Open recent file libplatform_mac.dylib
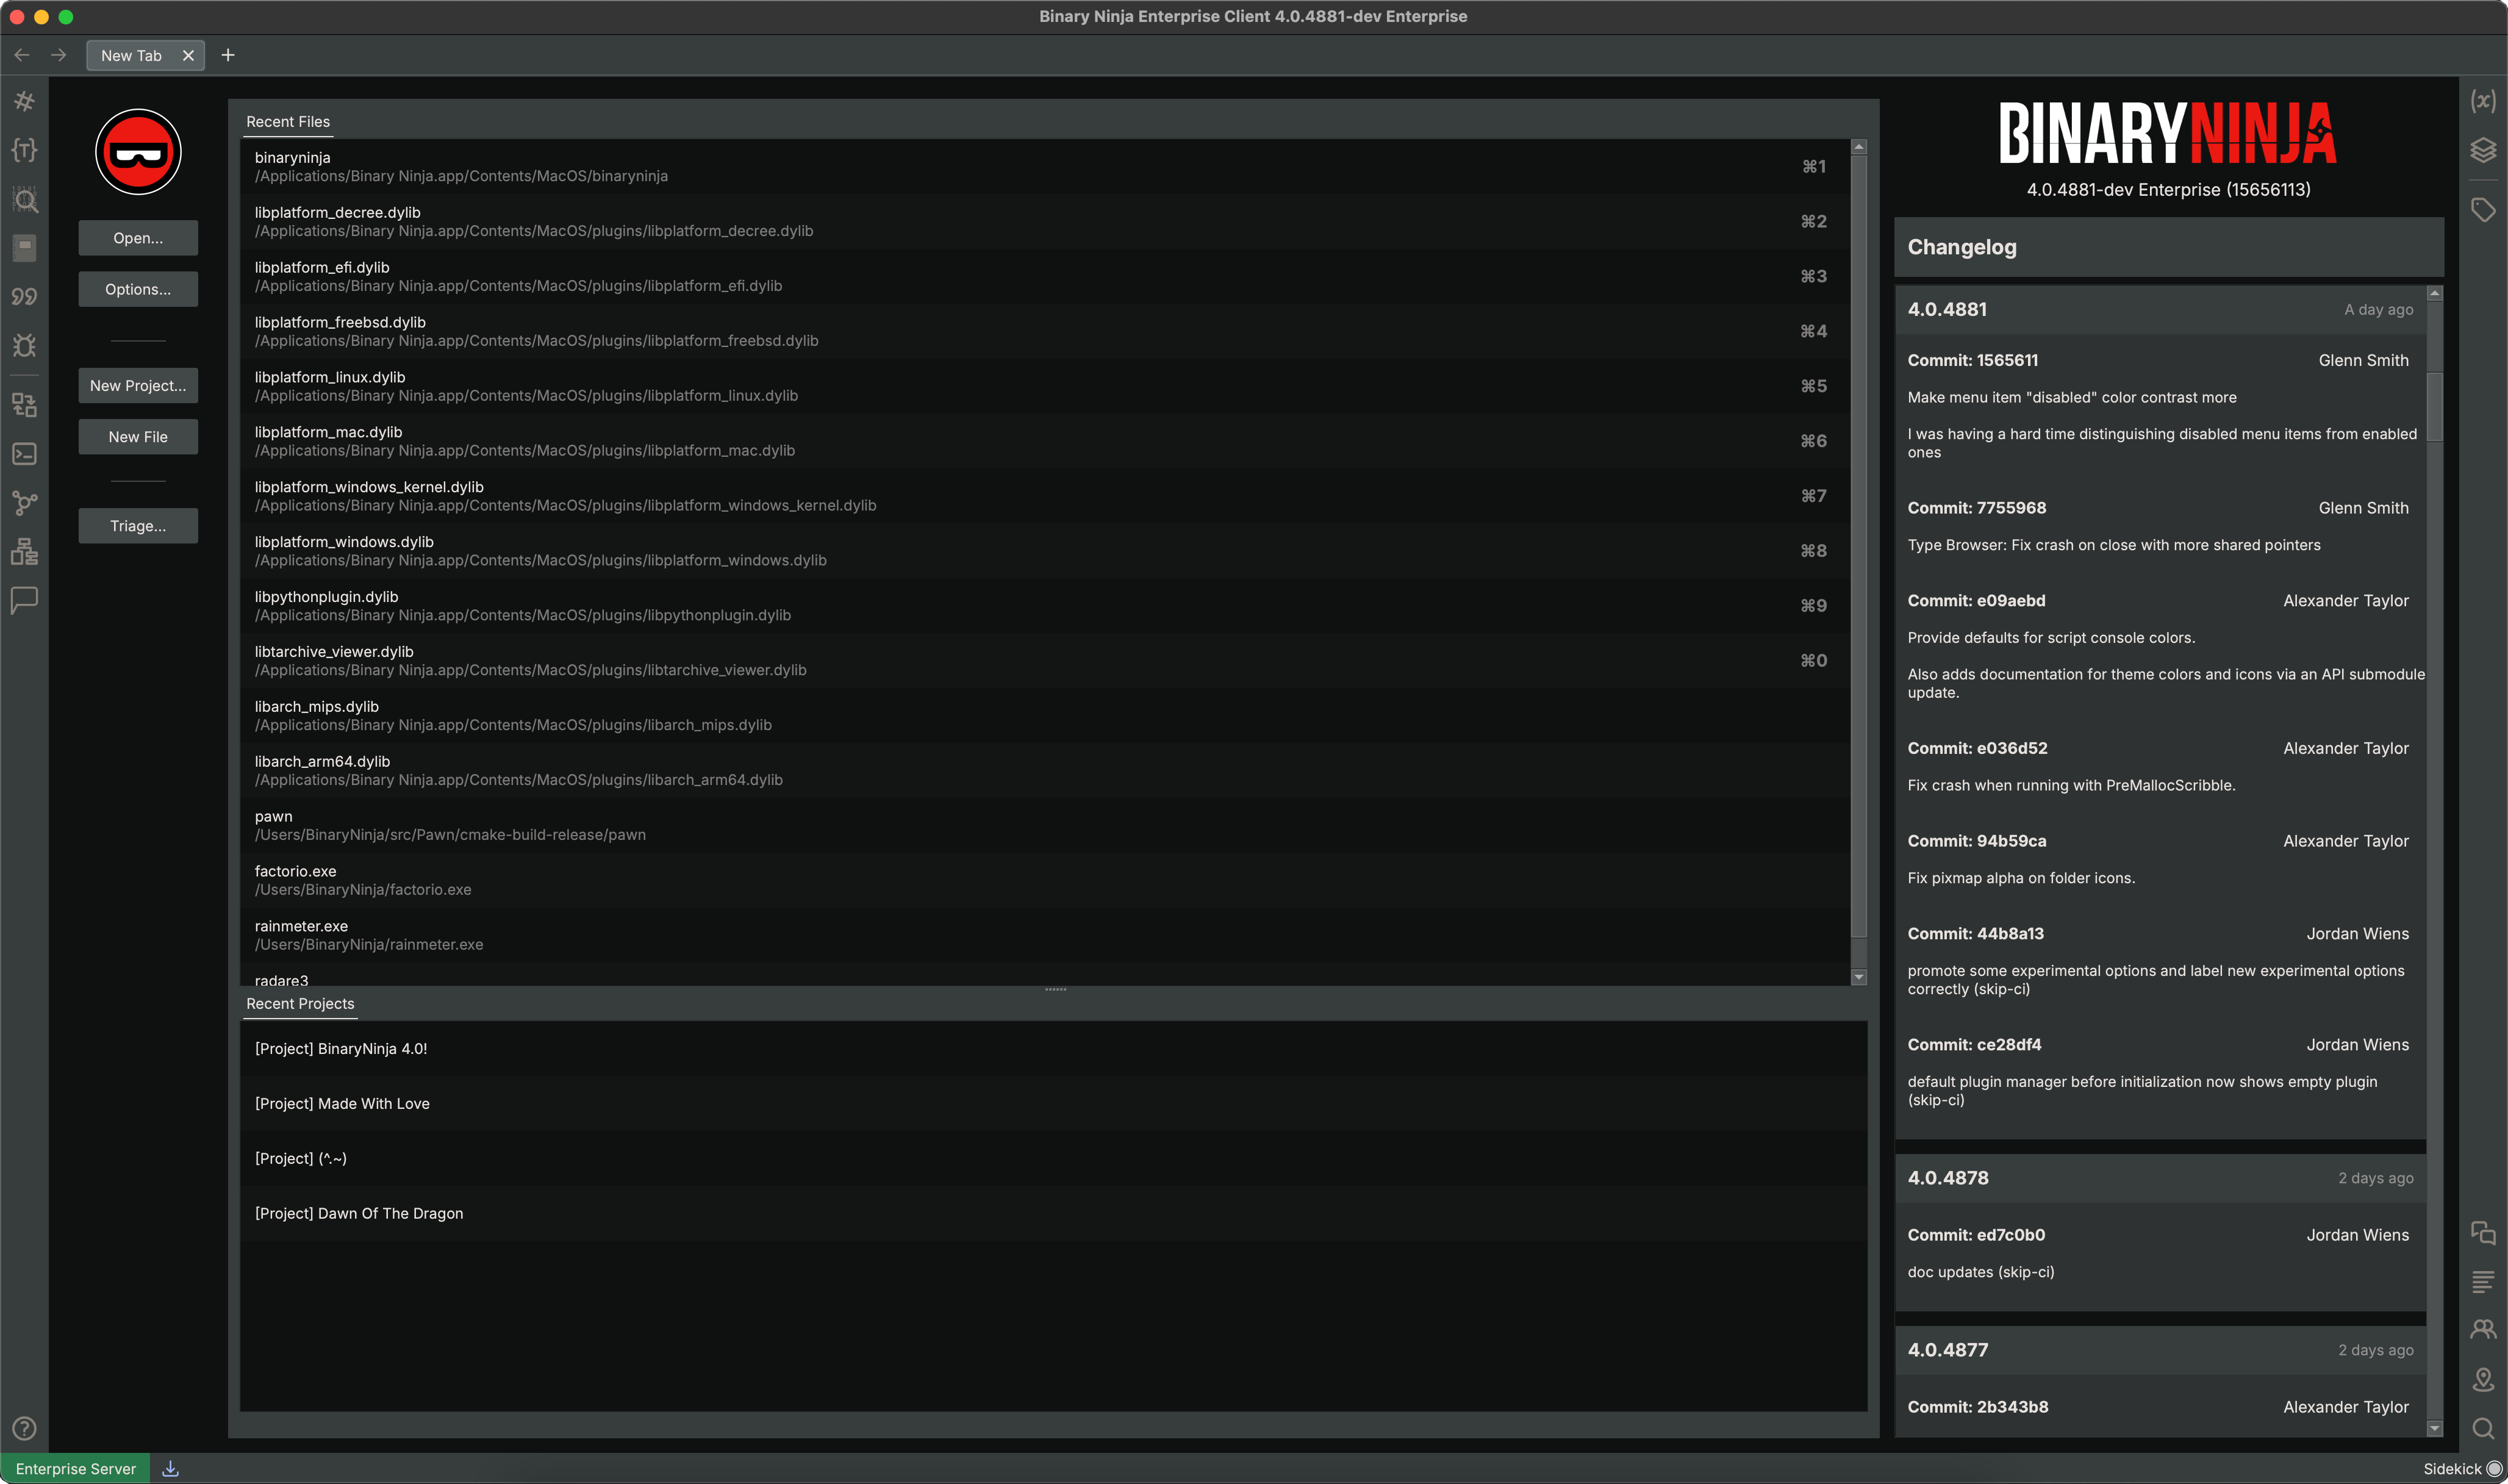This screenshot has width=2508, height=1484. 1045,442
